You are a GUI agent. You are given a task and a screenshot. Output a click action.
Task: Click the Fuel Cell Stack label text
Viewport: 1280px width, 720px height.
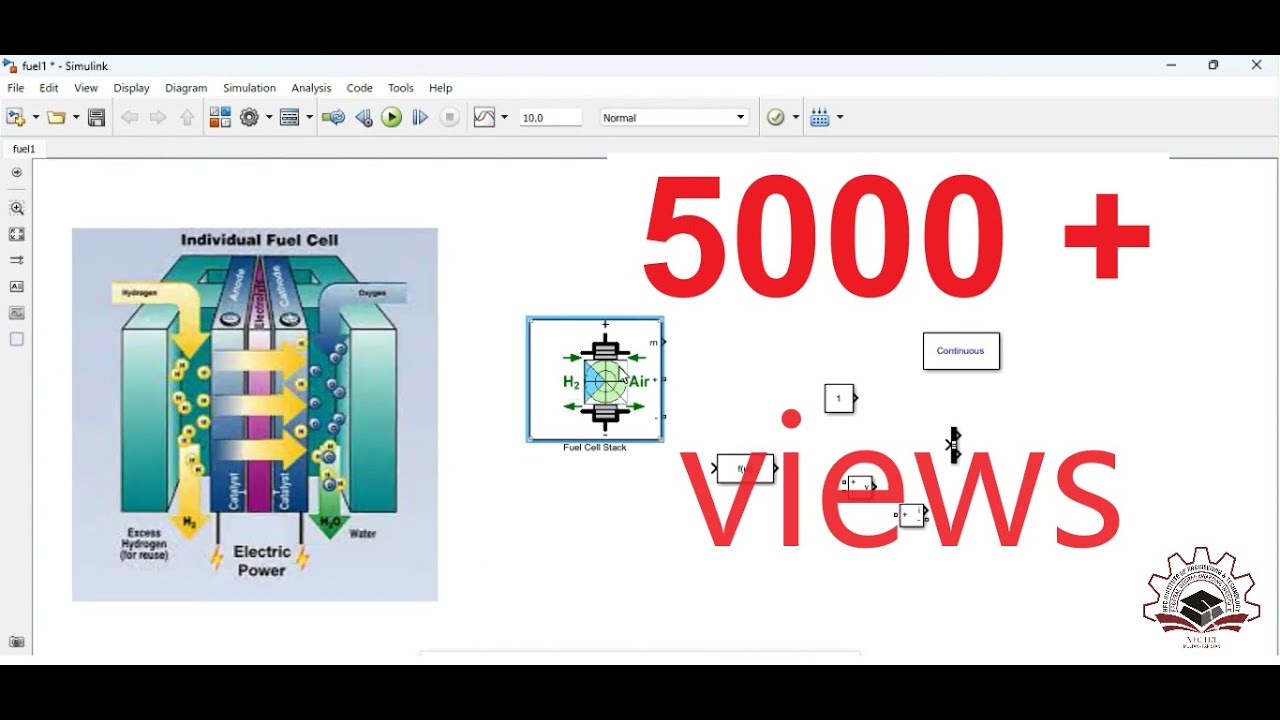595,448
